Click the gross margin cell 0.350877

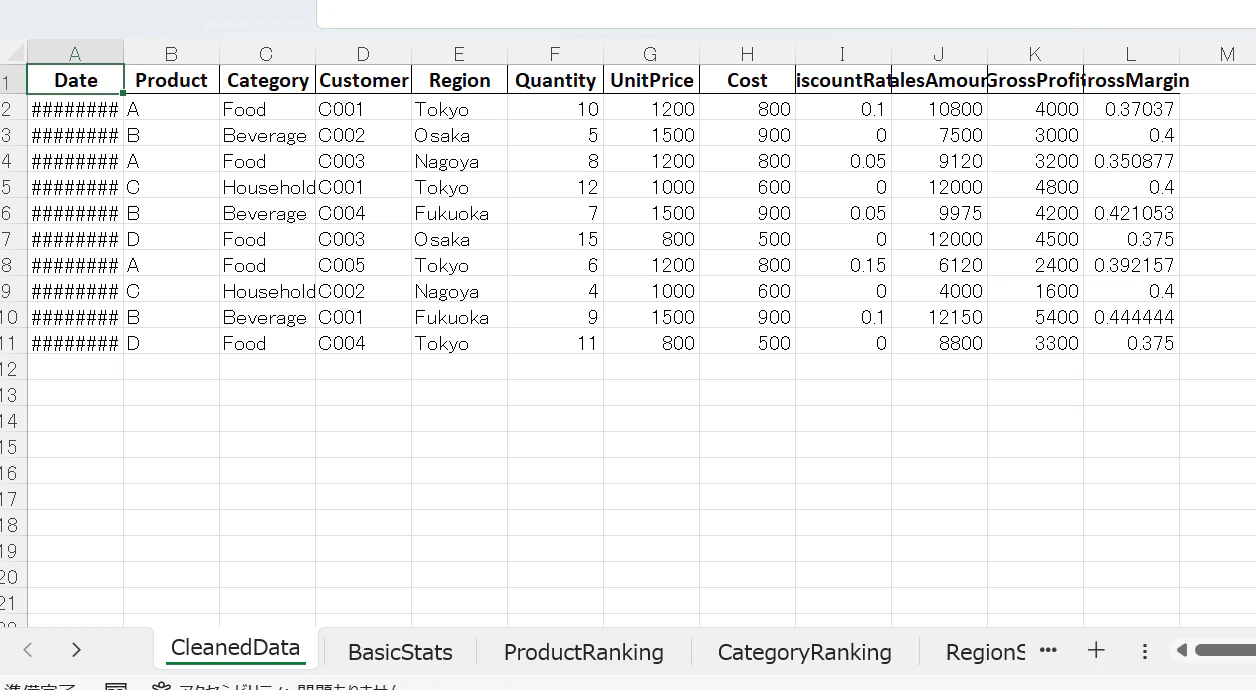pyautogui.click(x=1131, y=161)
